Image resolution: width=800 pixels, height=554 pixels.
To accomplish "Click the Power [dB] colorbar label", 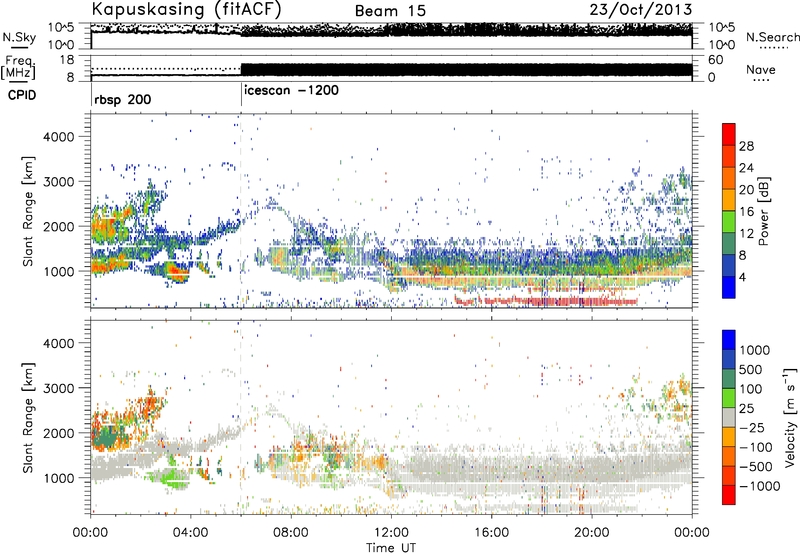I will 764,211.
